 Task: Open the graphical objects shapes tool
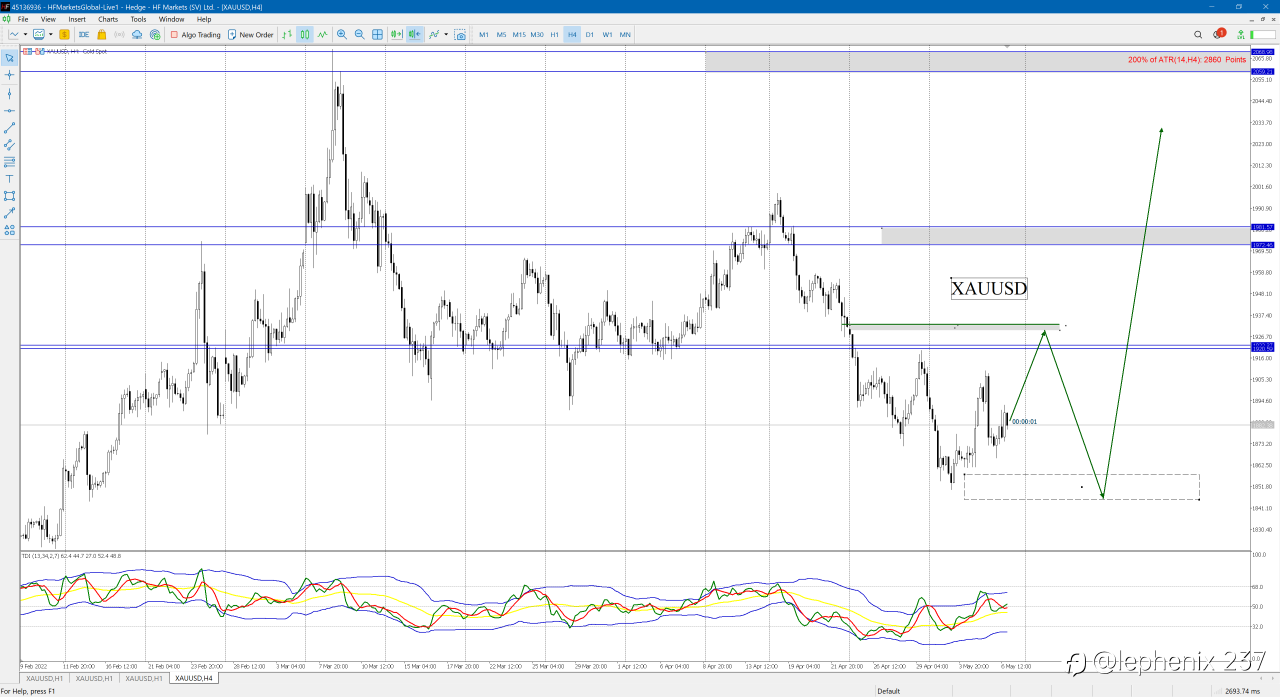9,230
